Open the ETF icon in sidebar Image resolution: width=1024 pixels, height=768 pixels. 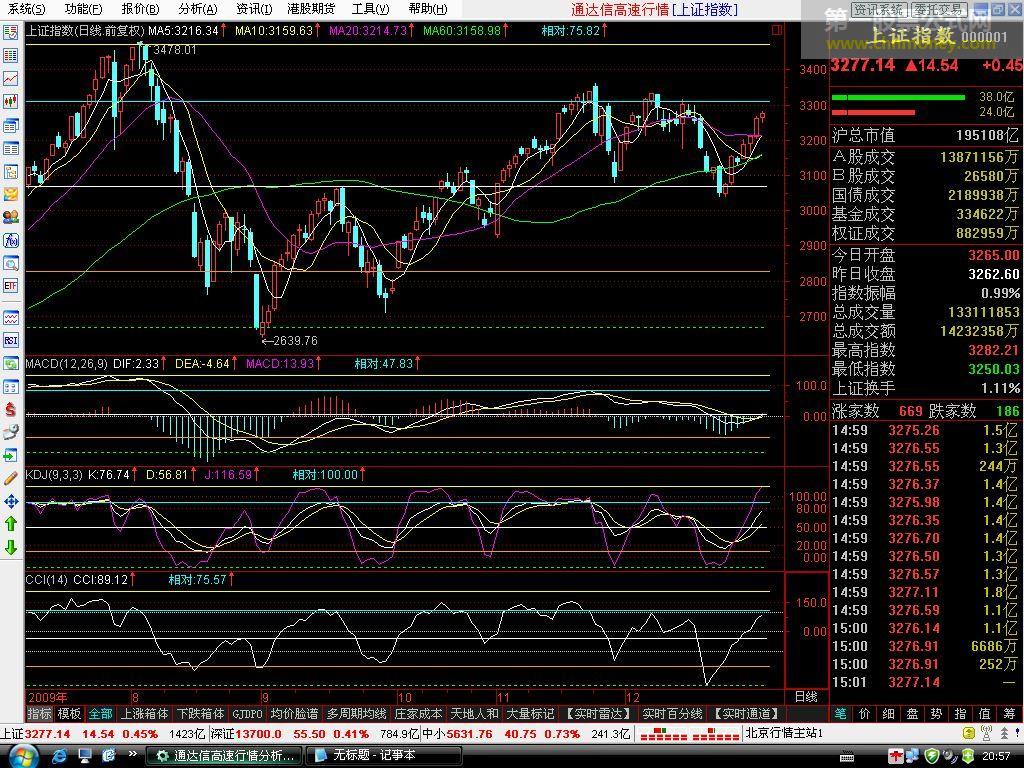pyautogui.click(x=10, y=286)
